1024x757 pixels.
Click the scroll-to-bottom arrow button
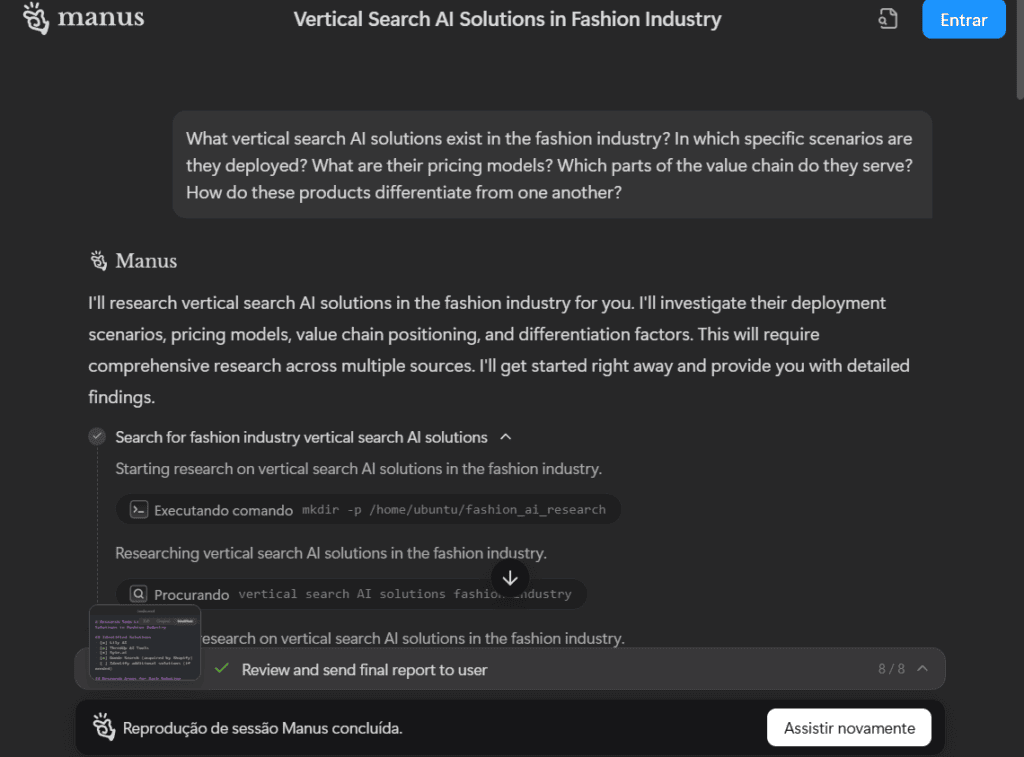(x=510, y=577)
